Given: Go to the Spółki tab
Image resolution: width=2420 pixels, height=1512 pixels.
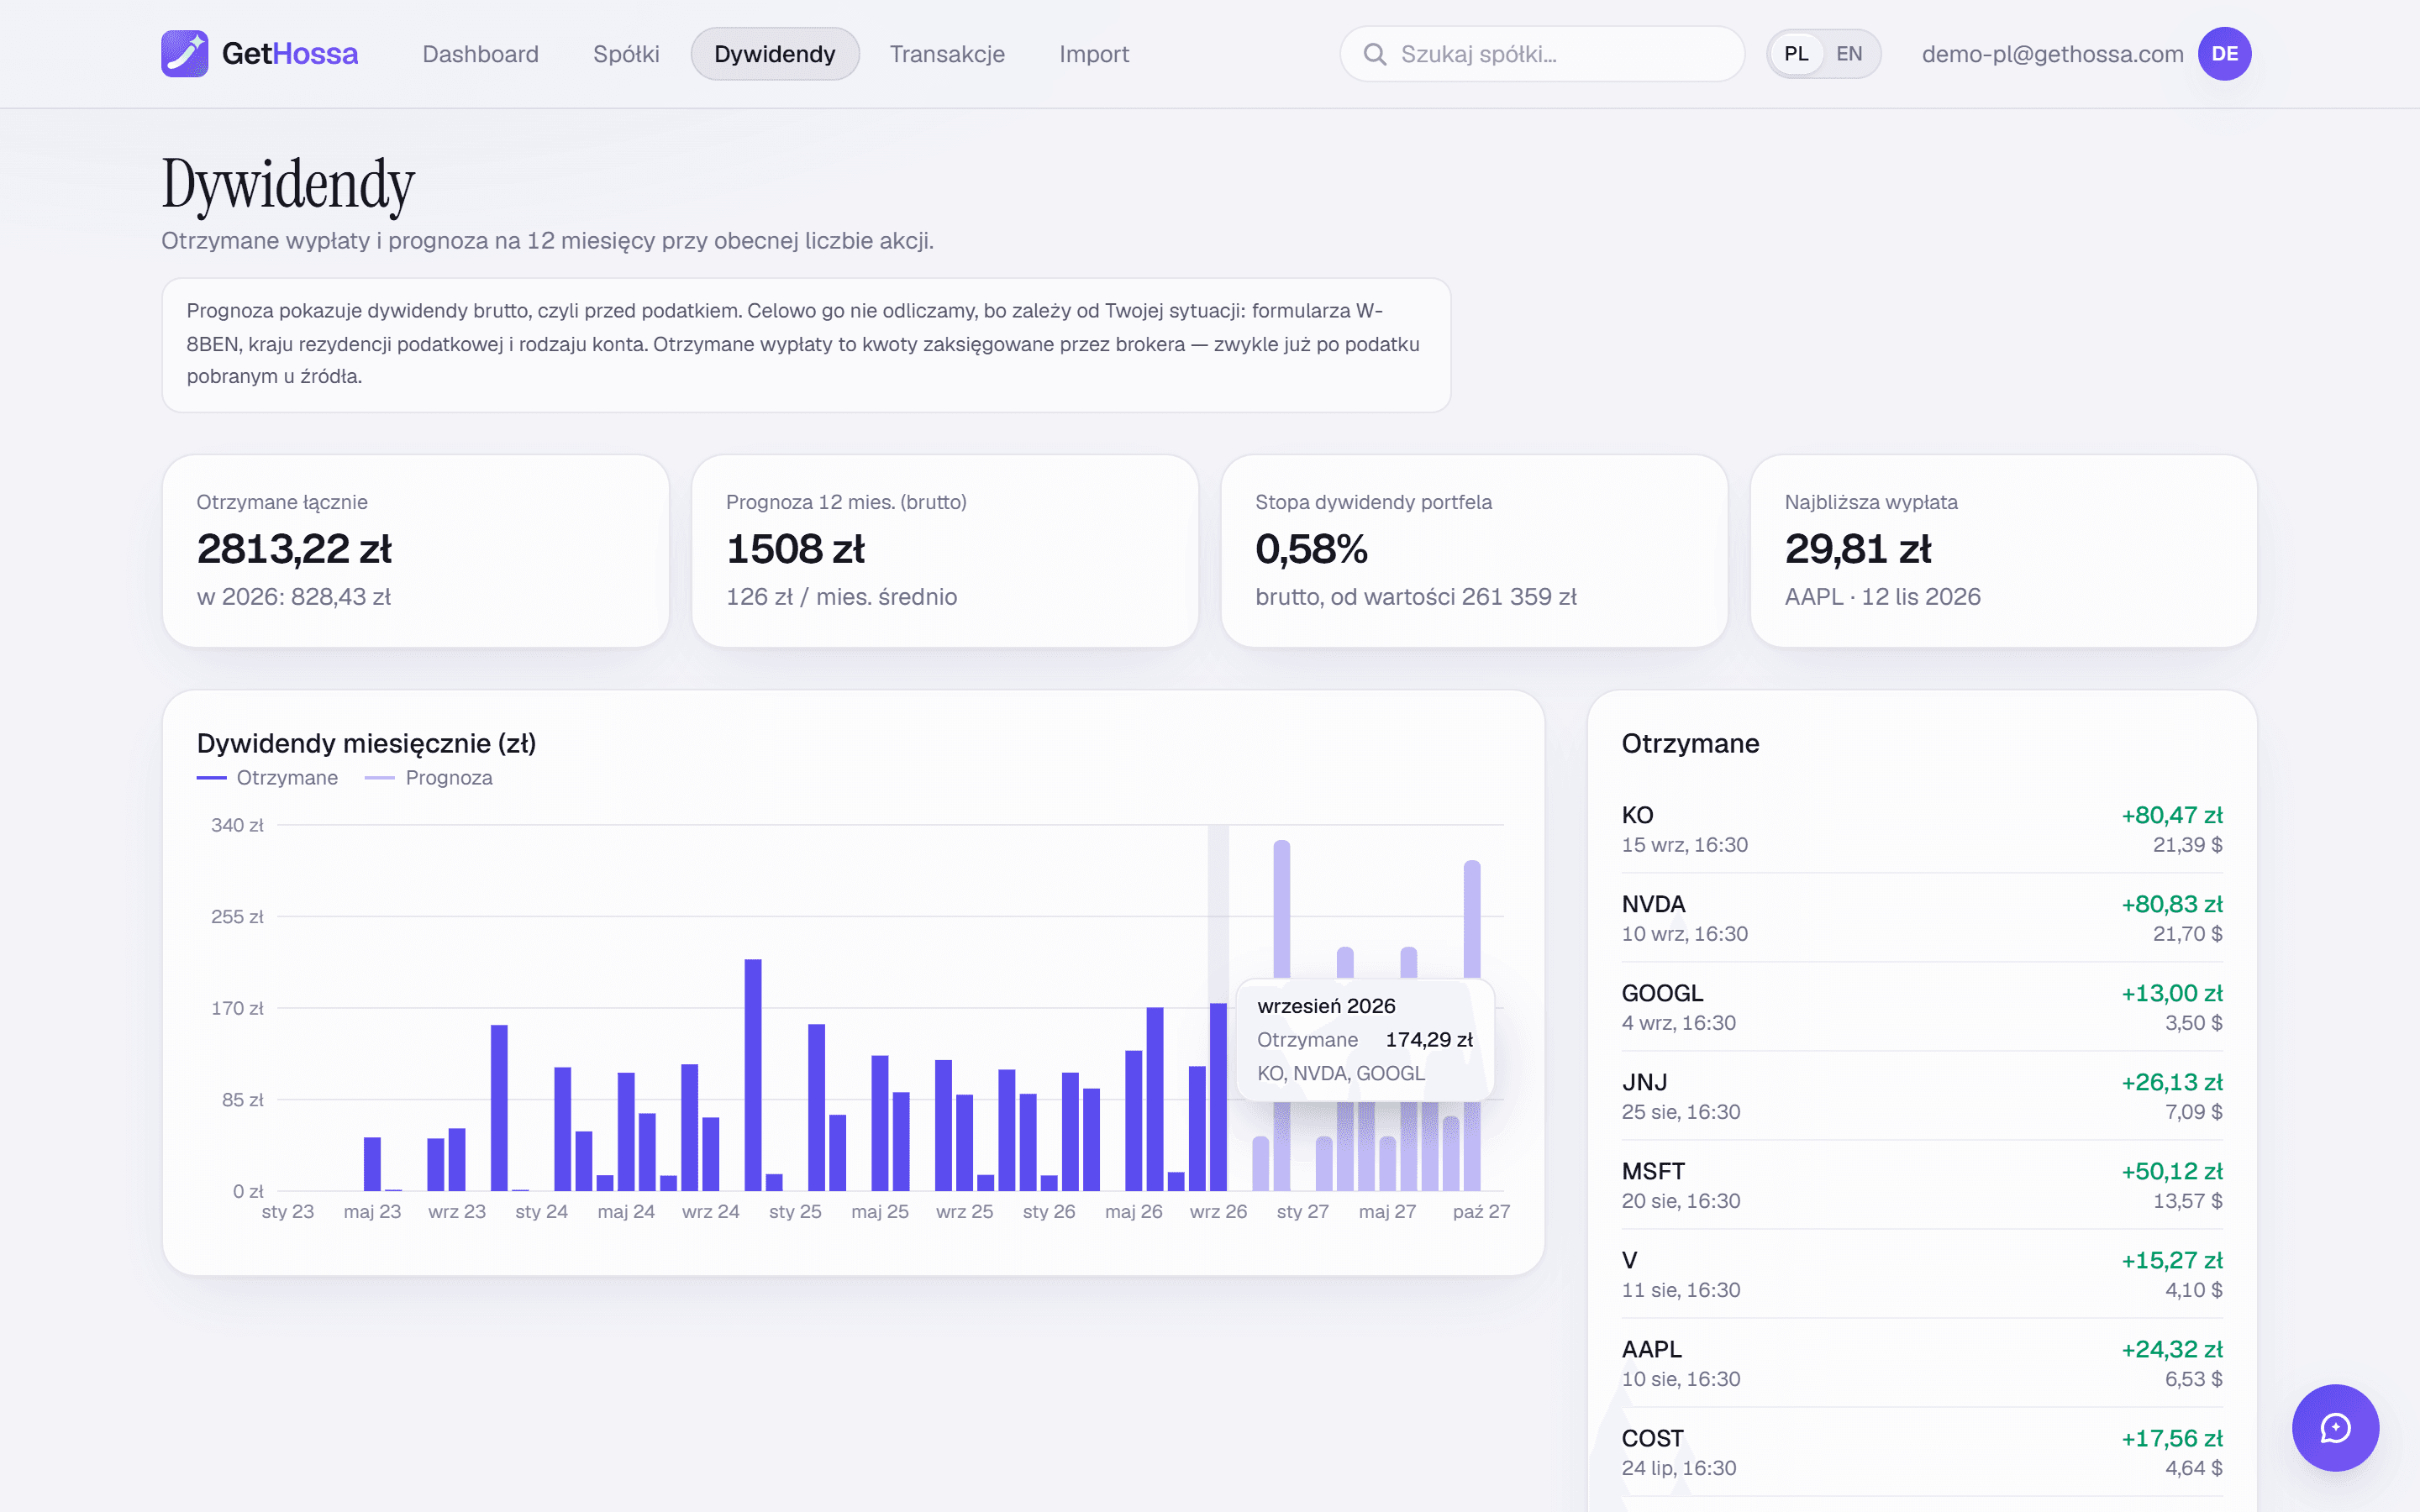Looking at the screenshot, I should coord(626,54).
